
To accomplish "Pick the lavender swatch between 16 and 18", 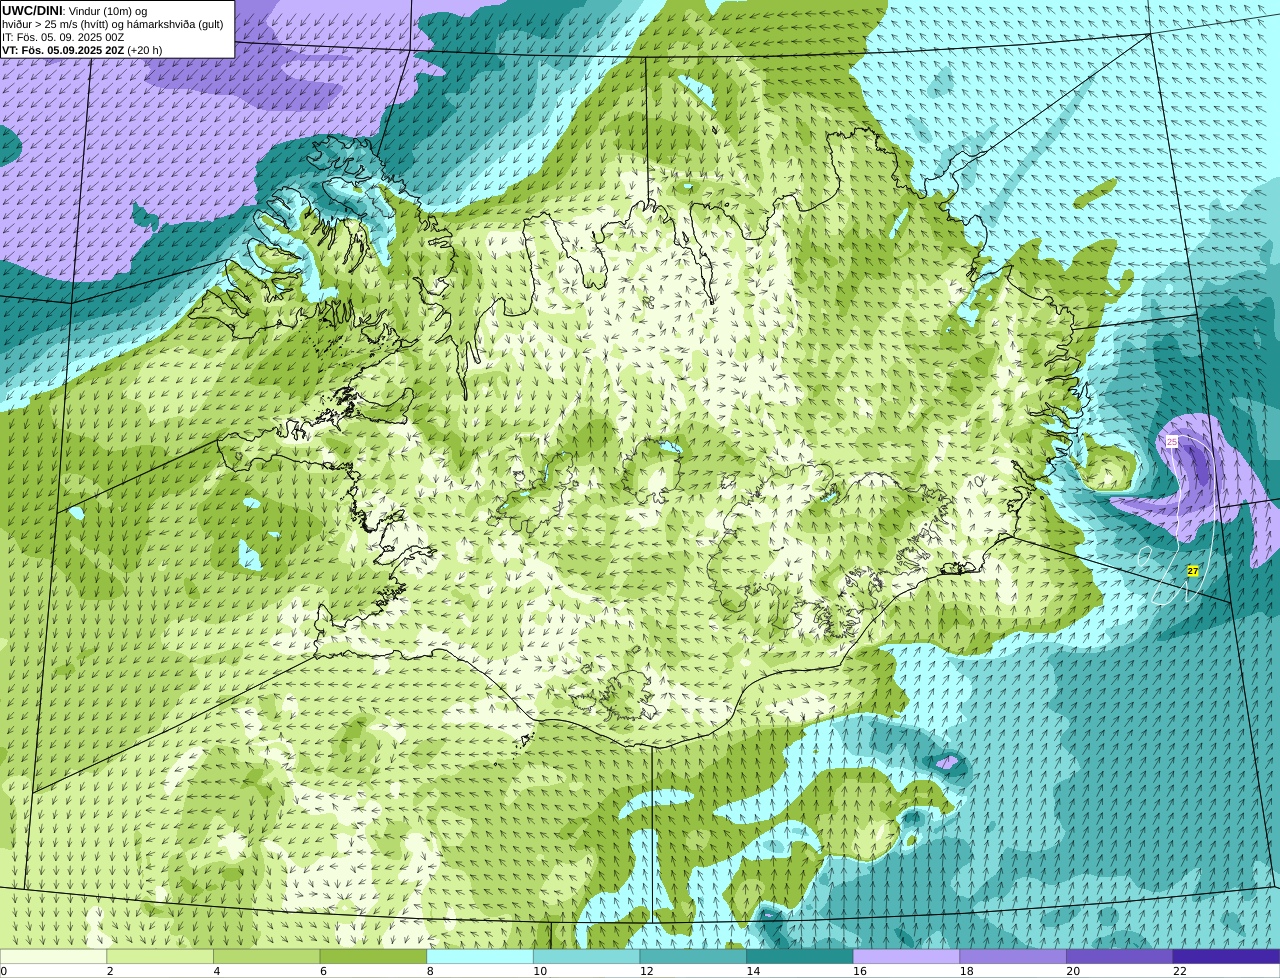I will tap(907, 956).
